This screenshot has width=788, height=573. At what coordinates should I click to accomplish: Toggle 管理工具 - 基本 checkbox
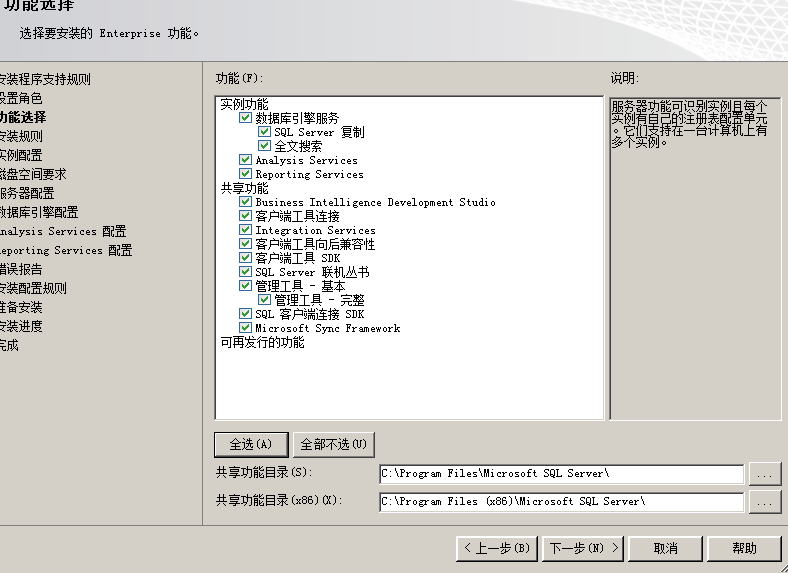245,286
